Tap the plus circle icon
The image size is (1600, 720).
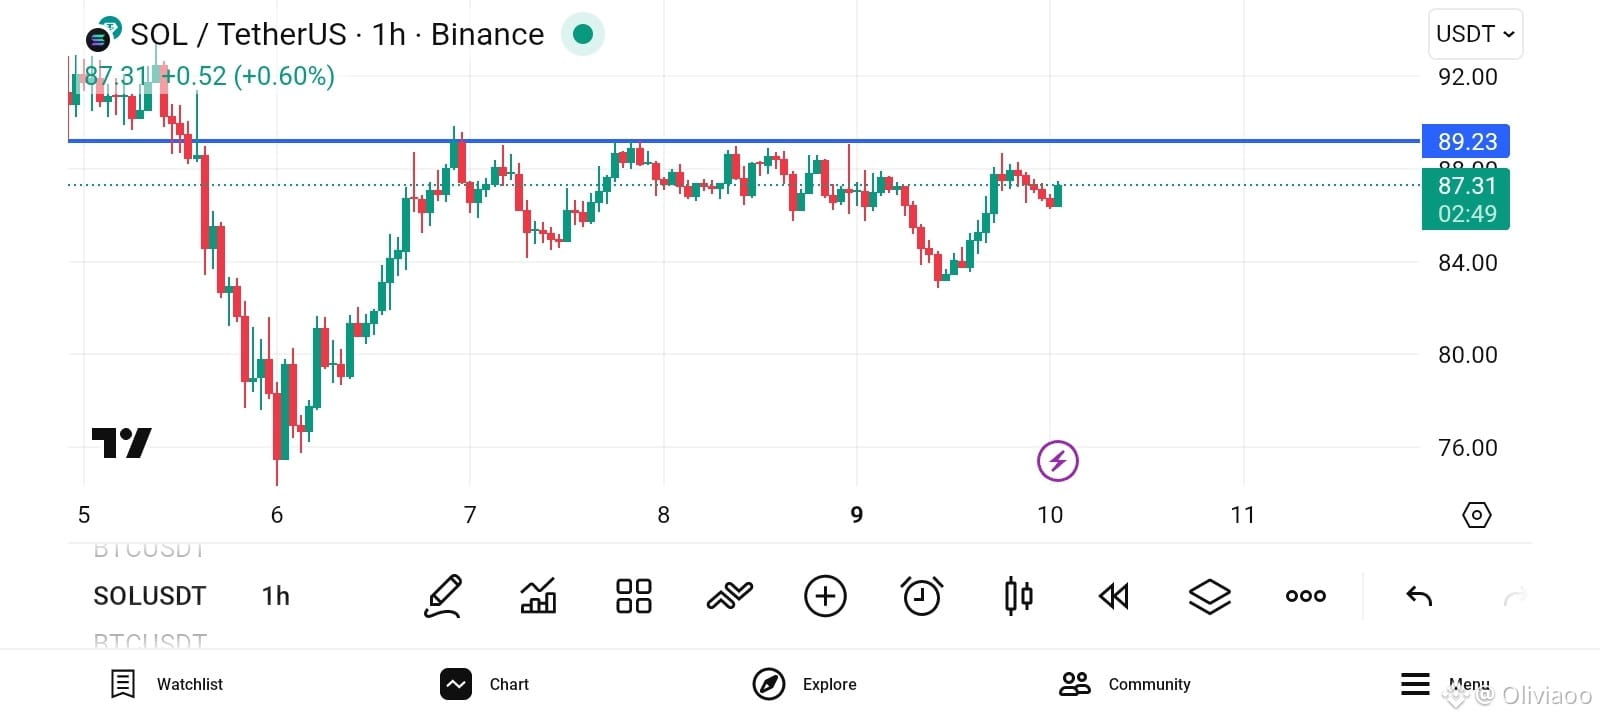(825, 596)
